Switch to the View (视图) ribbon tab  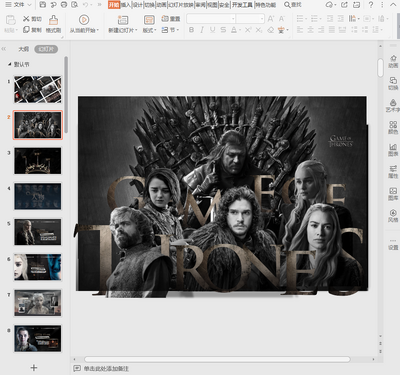pyautogui.click(x=212, y=5)
